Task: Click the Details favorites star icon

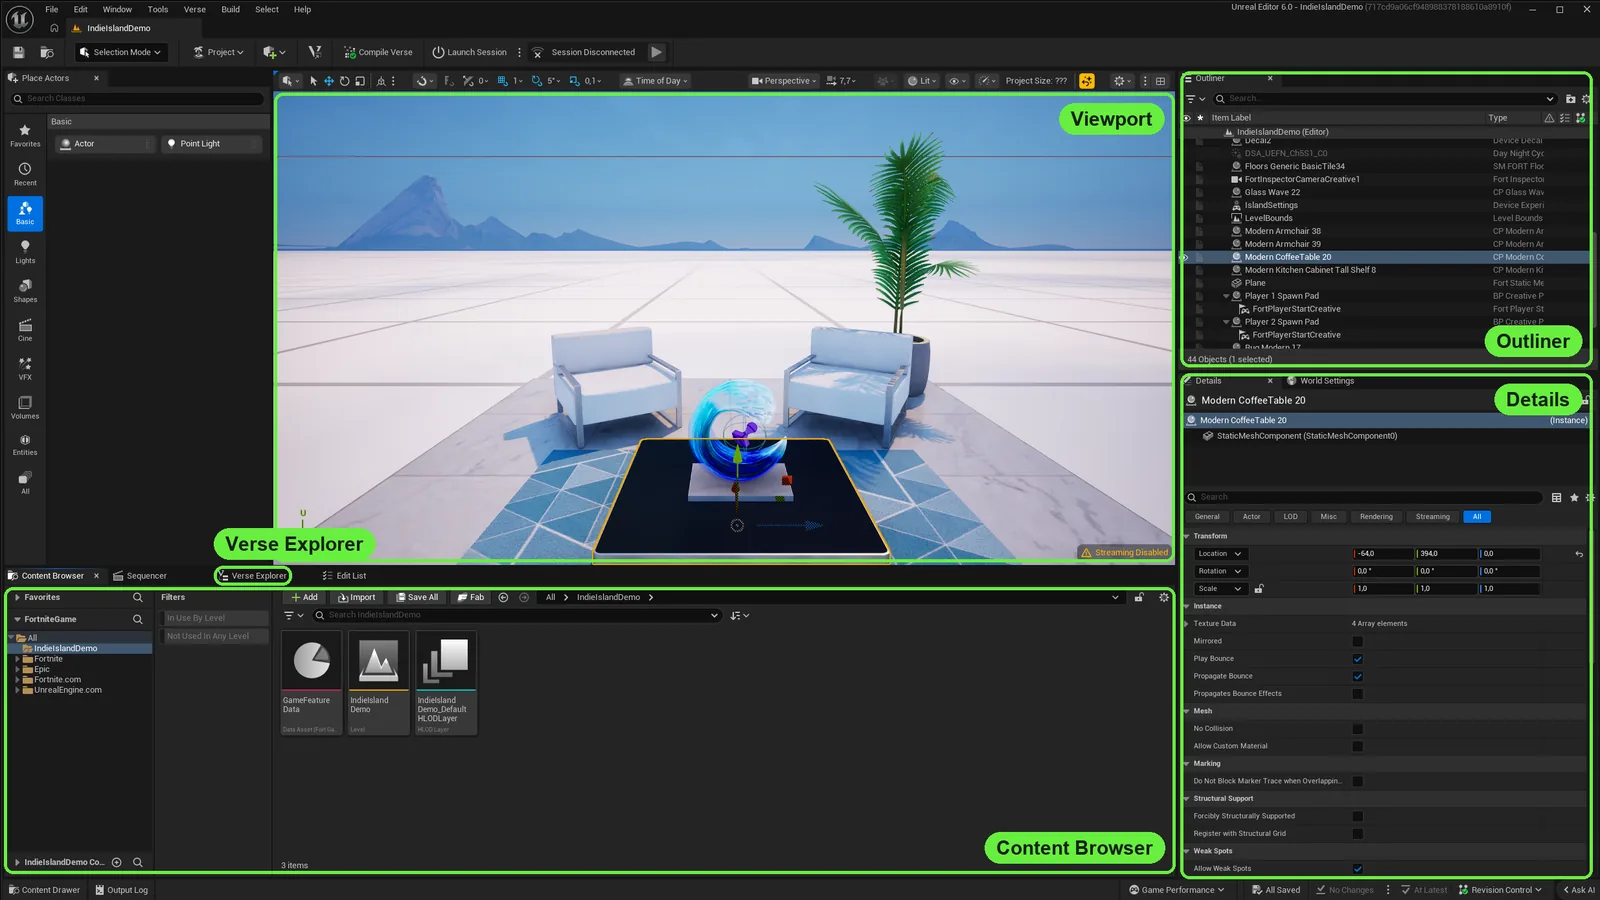Action: tap(1574, 497)
